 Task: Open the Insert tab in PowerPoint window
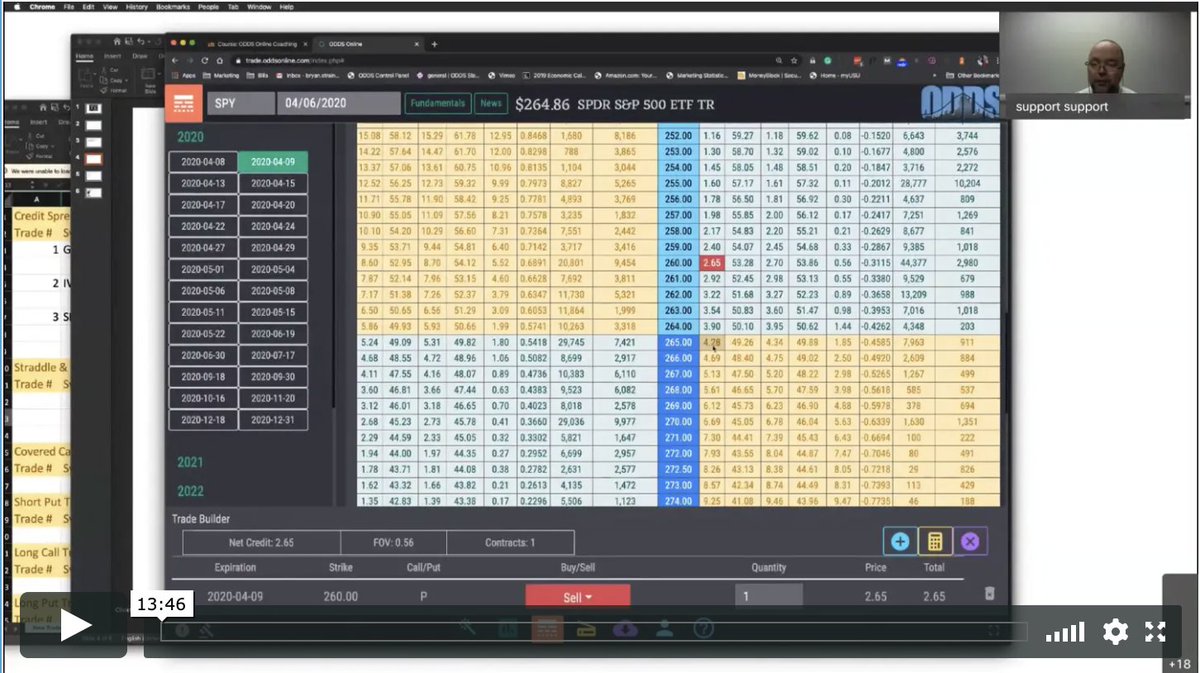112,56
